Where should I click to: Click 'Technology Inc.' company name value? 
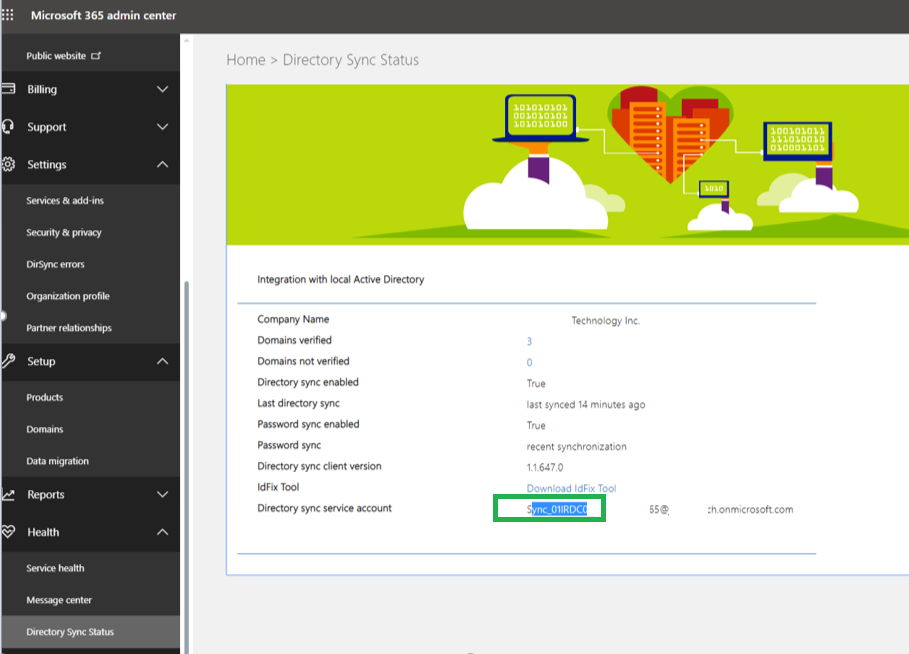point(605,321)
